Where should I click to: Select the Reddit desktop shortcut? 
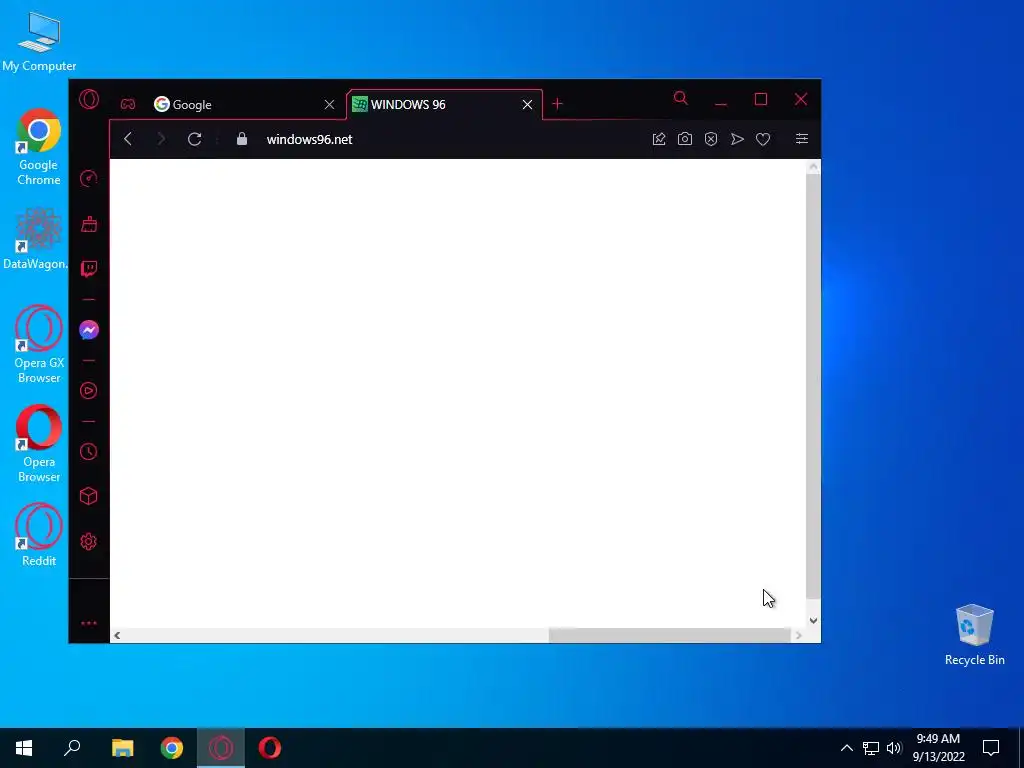39,535
